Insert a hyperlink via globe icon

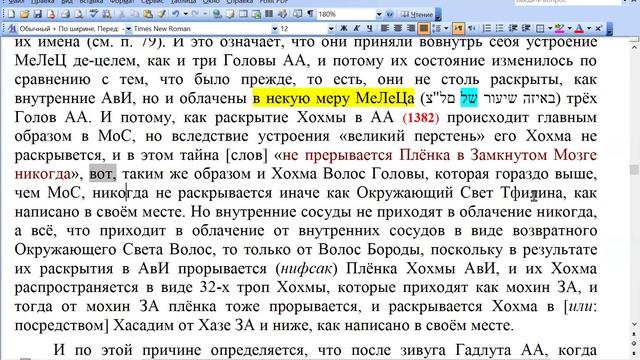click(x=217, y=14)
